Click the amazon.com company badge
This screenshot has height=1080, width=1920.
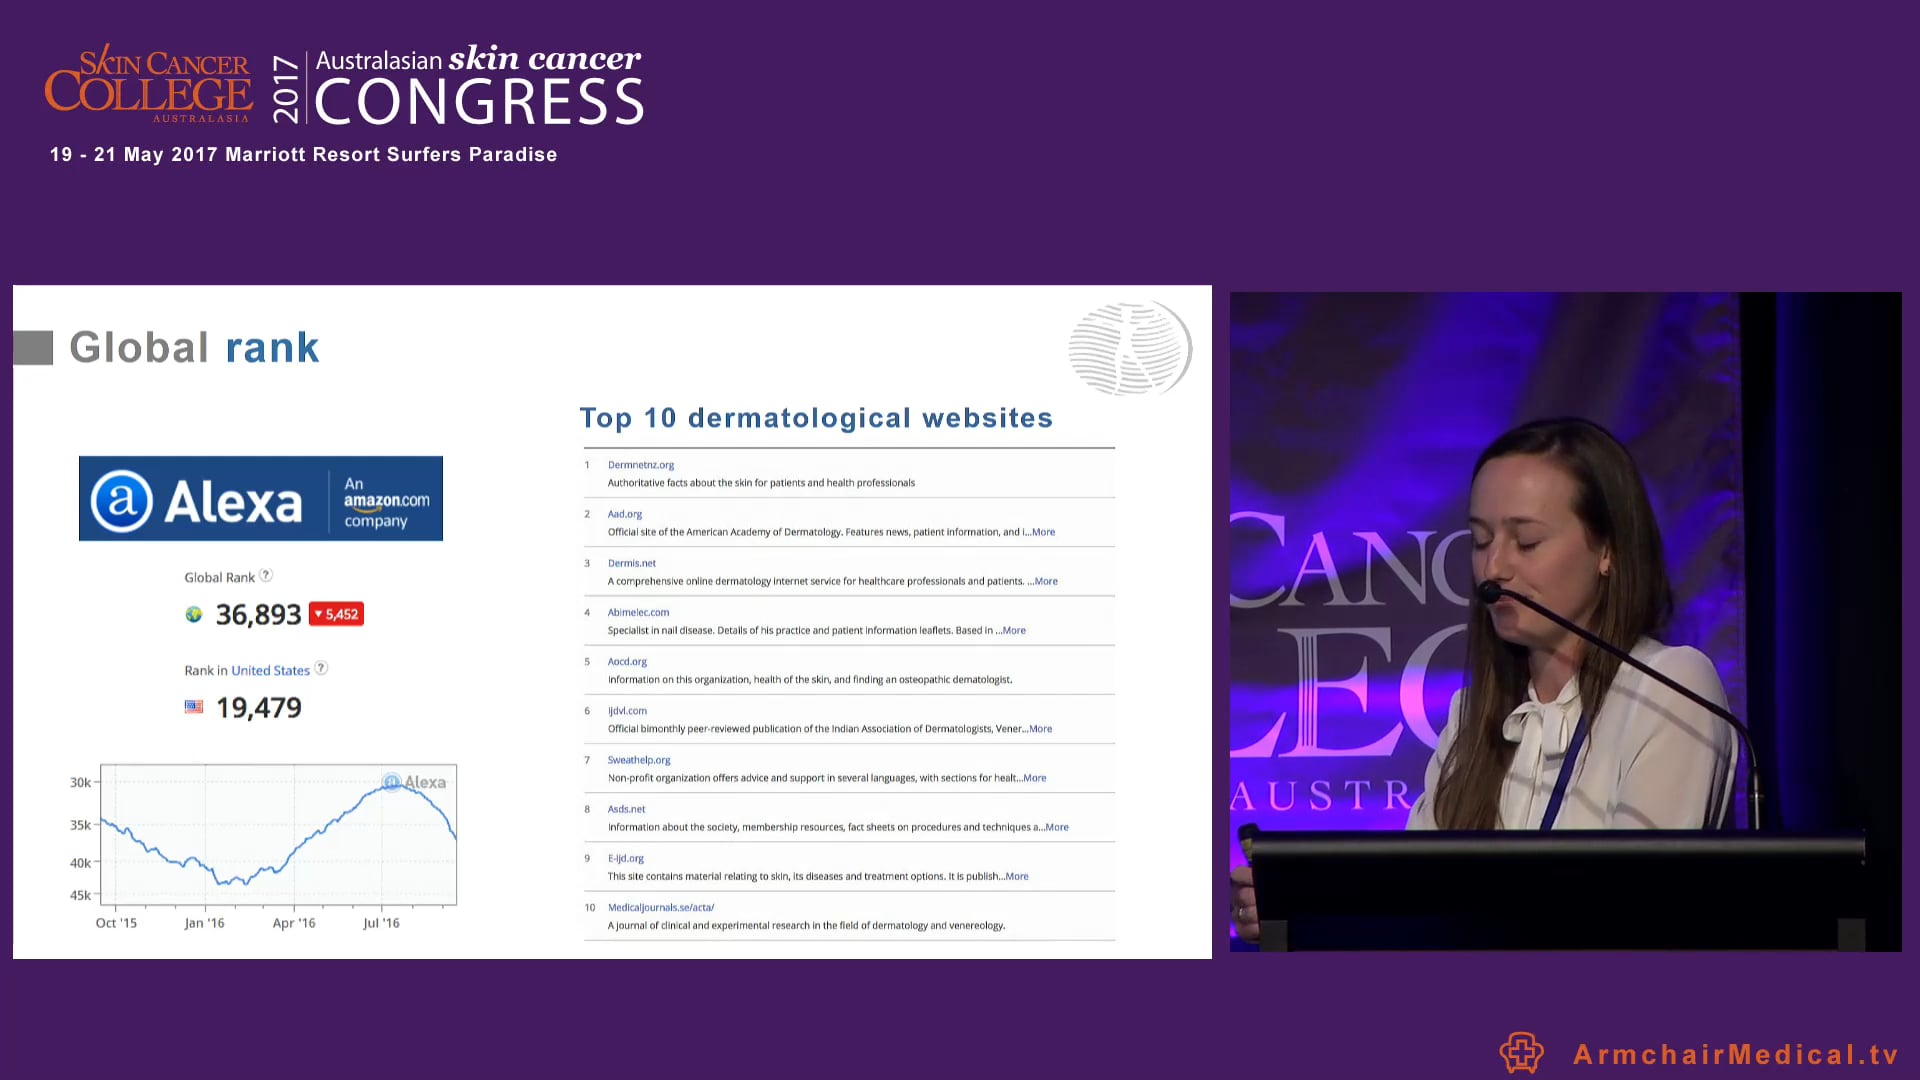(386, 501)
